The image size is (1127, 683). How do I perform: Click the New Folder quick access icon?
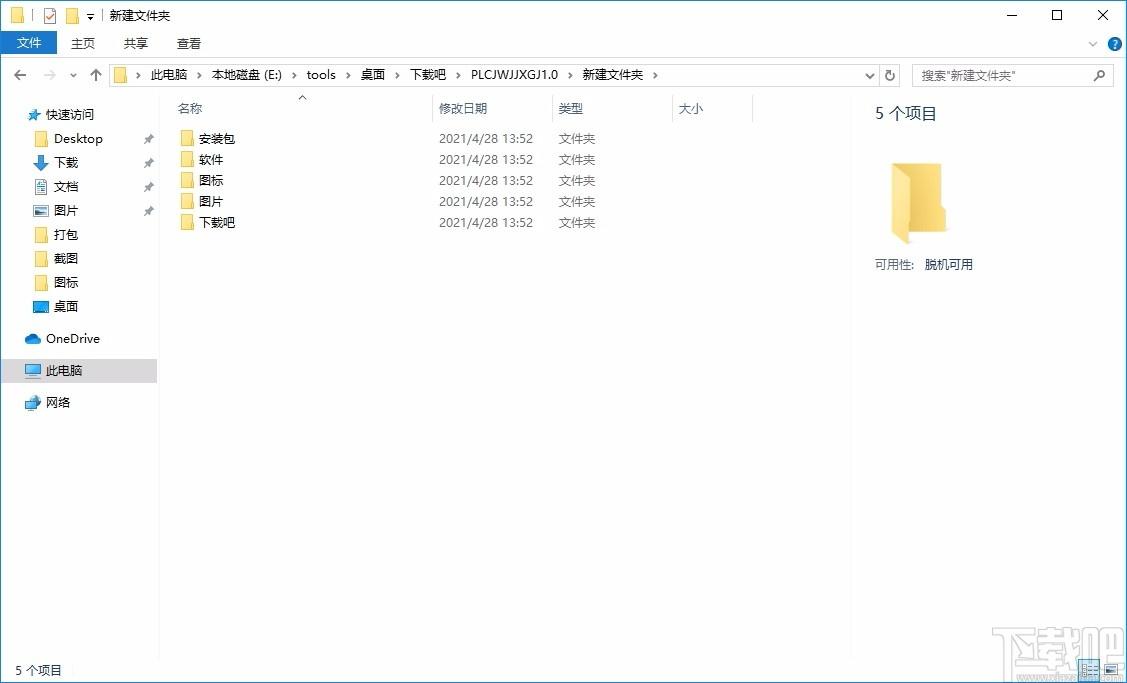[72, 15]
